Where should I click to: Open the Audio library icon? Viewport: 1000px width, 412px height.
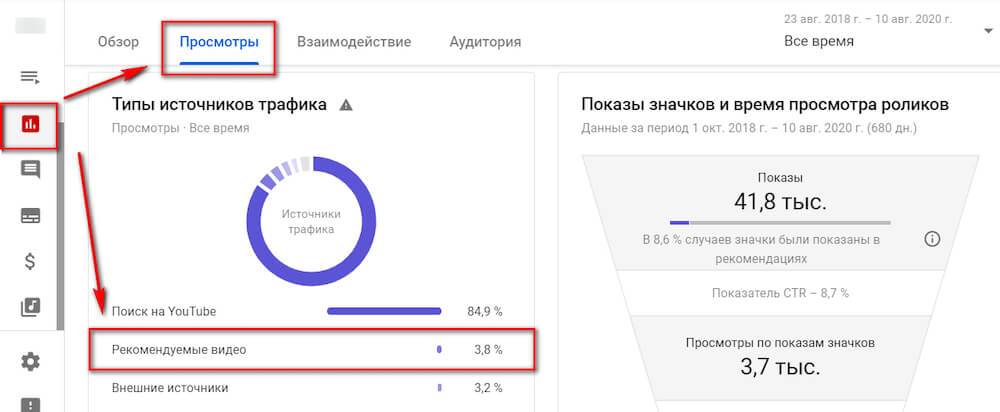[x=31, y=307]
